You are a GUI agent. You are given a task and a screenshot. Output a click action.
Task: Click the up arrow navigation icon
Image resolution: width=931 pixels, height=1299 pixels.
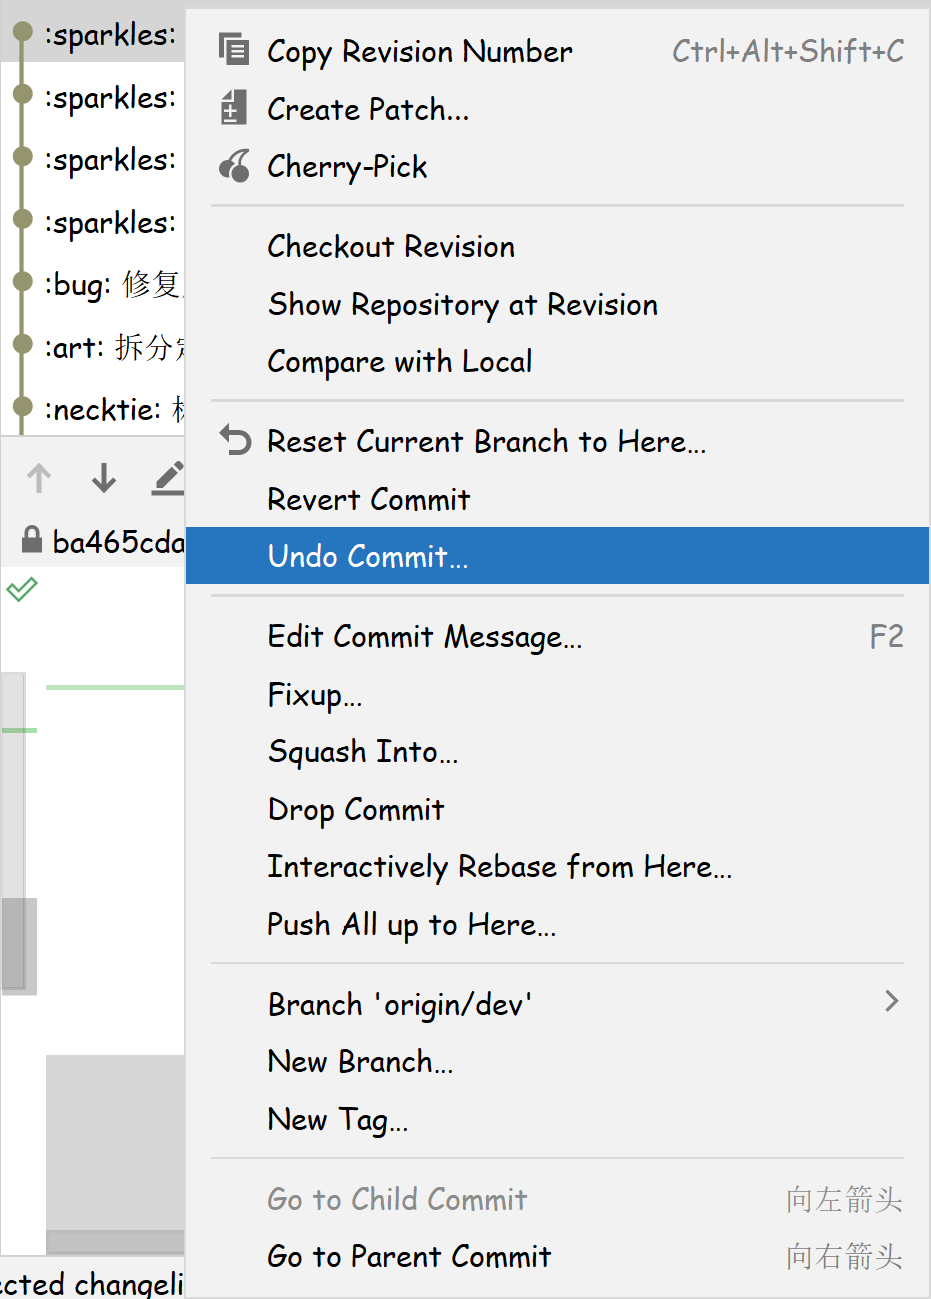(39, 479)
